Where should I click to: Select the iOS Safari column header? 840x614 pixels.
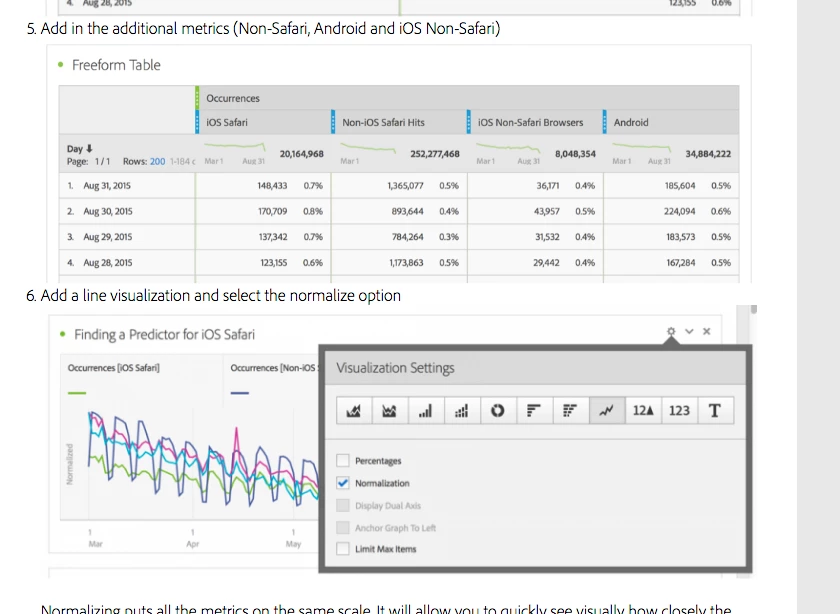tap(264, 122)
